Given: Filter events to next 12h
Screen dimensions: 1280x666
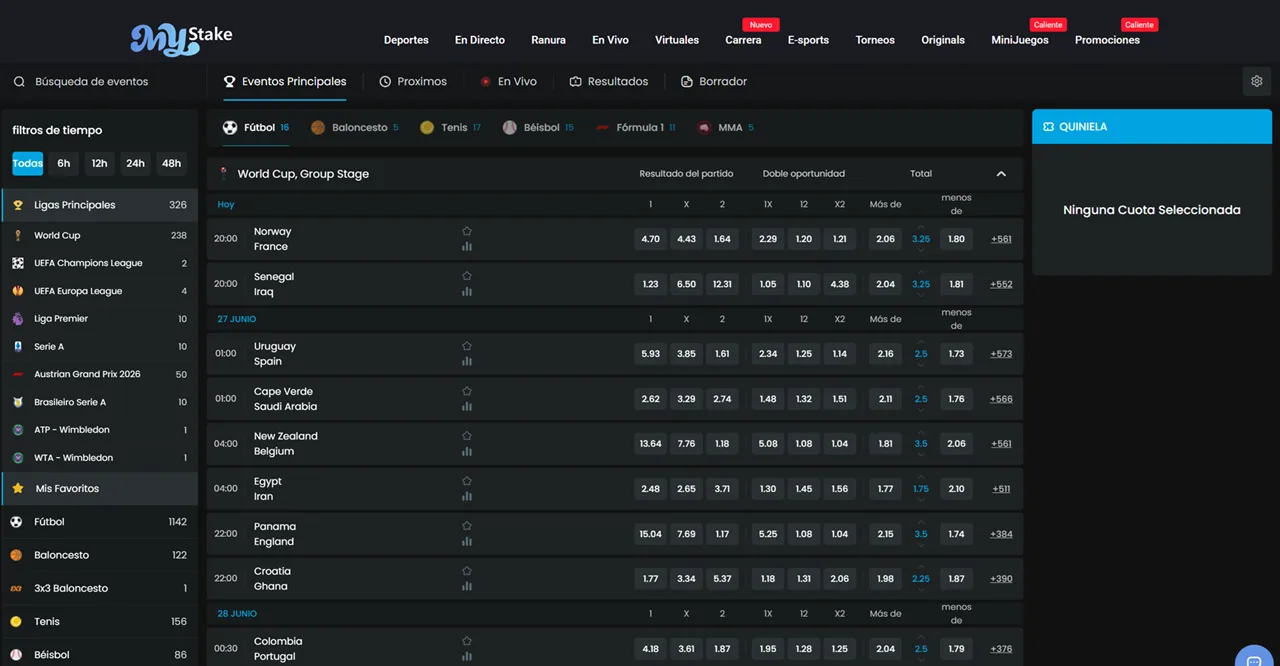Looking at the screenshot, I should [x=100, y=164].
